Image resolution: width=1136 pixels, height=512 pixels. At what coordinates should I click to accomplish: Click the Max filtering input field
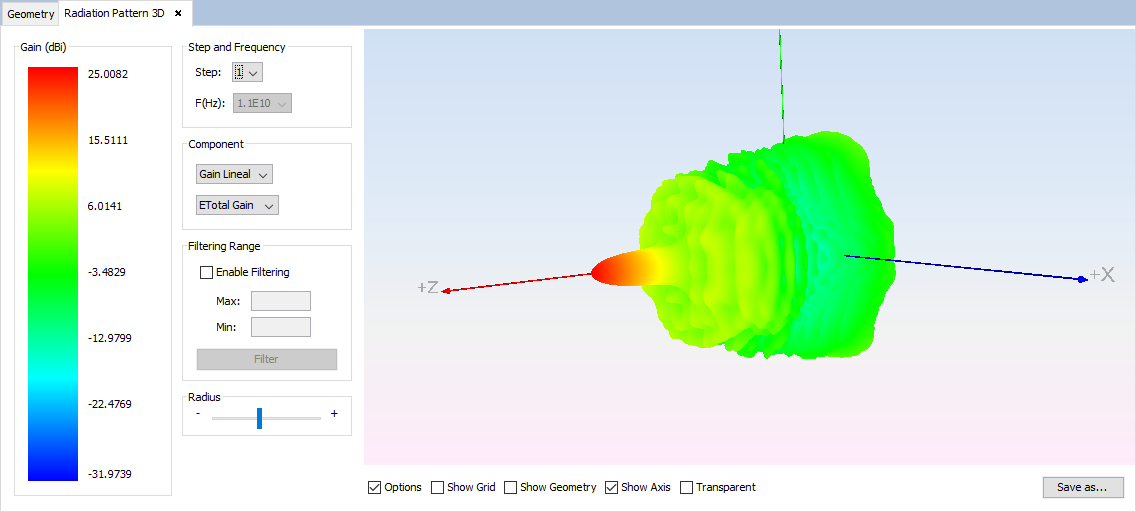coord(280,301)
